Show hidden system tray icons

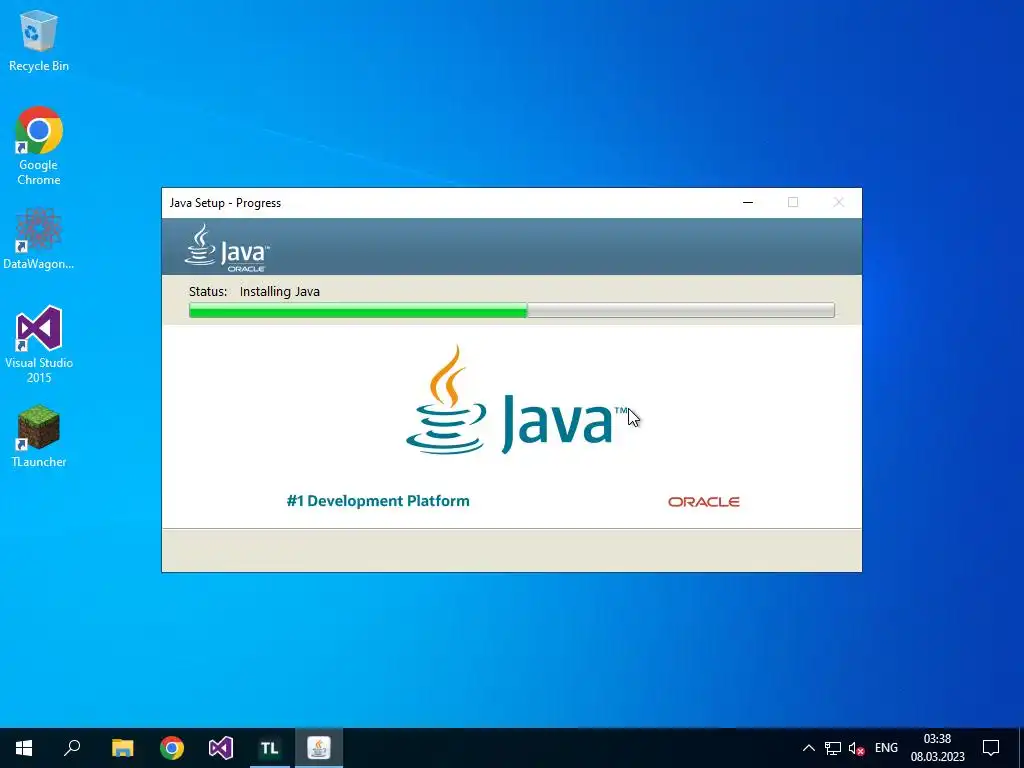[x=808, y=748]
